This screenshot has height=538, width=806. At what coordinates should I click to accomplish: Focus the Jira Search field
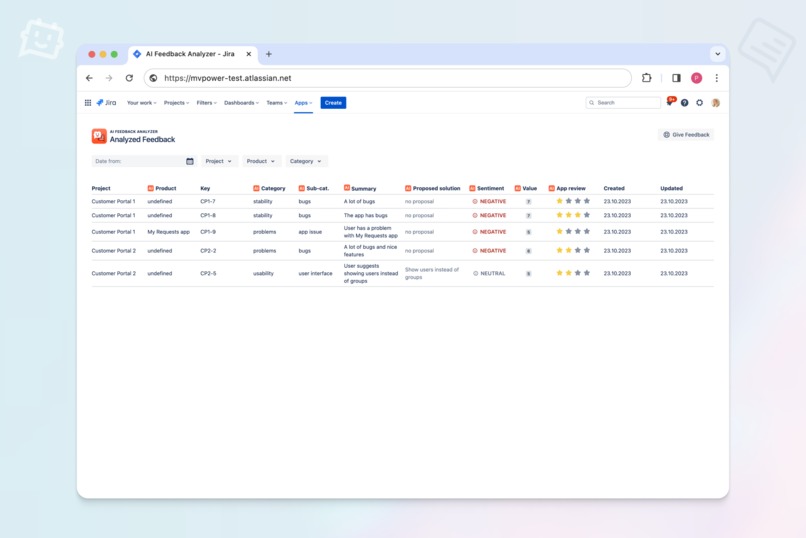click(623, 103)
